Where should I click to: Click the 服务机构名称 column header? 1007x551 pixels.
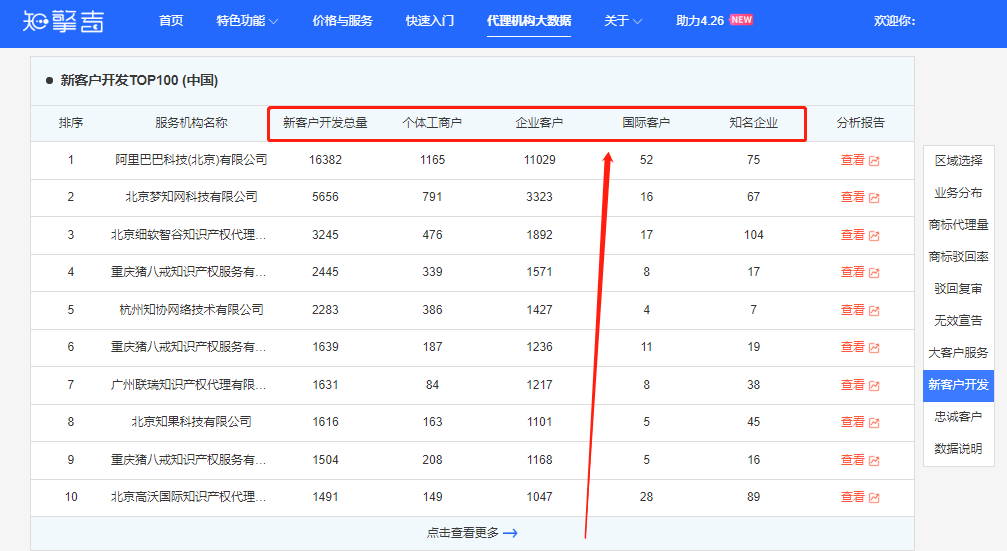191,123
